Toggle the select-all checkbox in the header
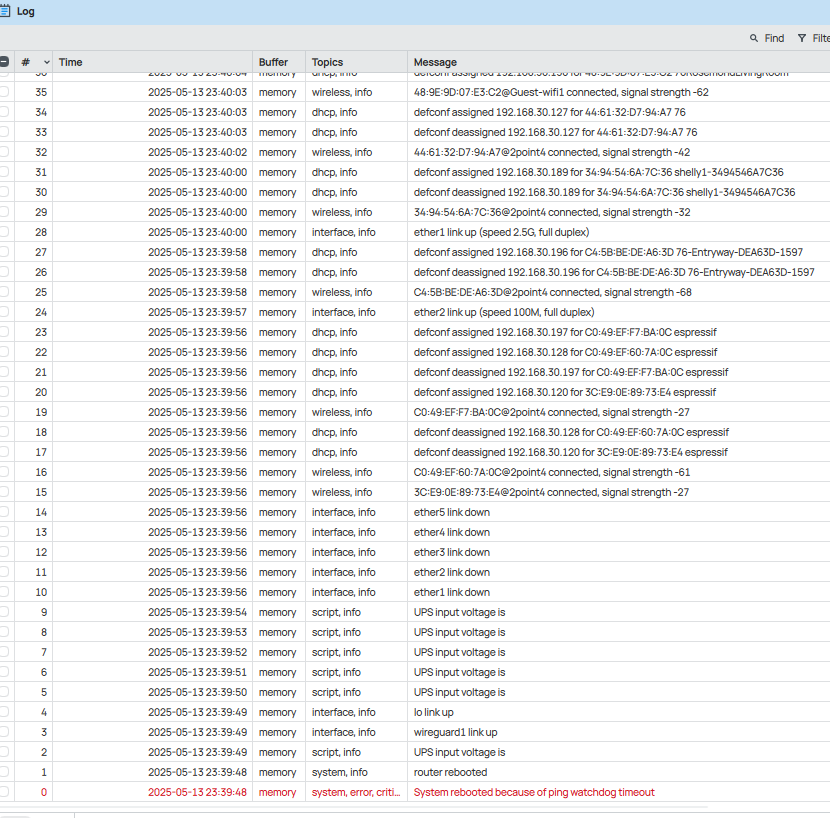The width and height of the screenshot is (830, 818). [x=4, y=62]
